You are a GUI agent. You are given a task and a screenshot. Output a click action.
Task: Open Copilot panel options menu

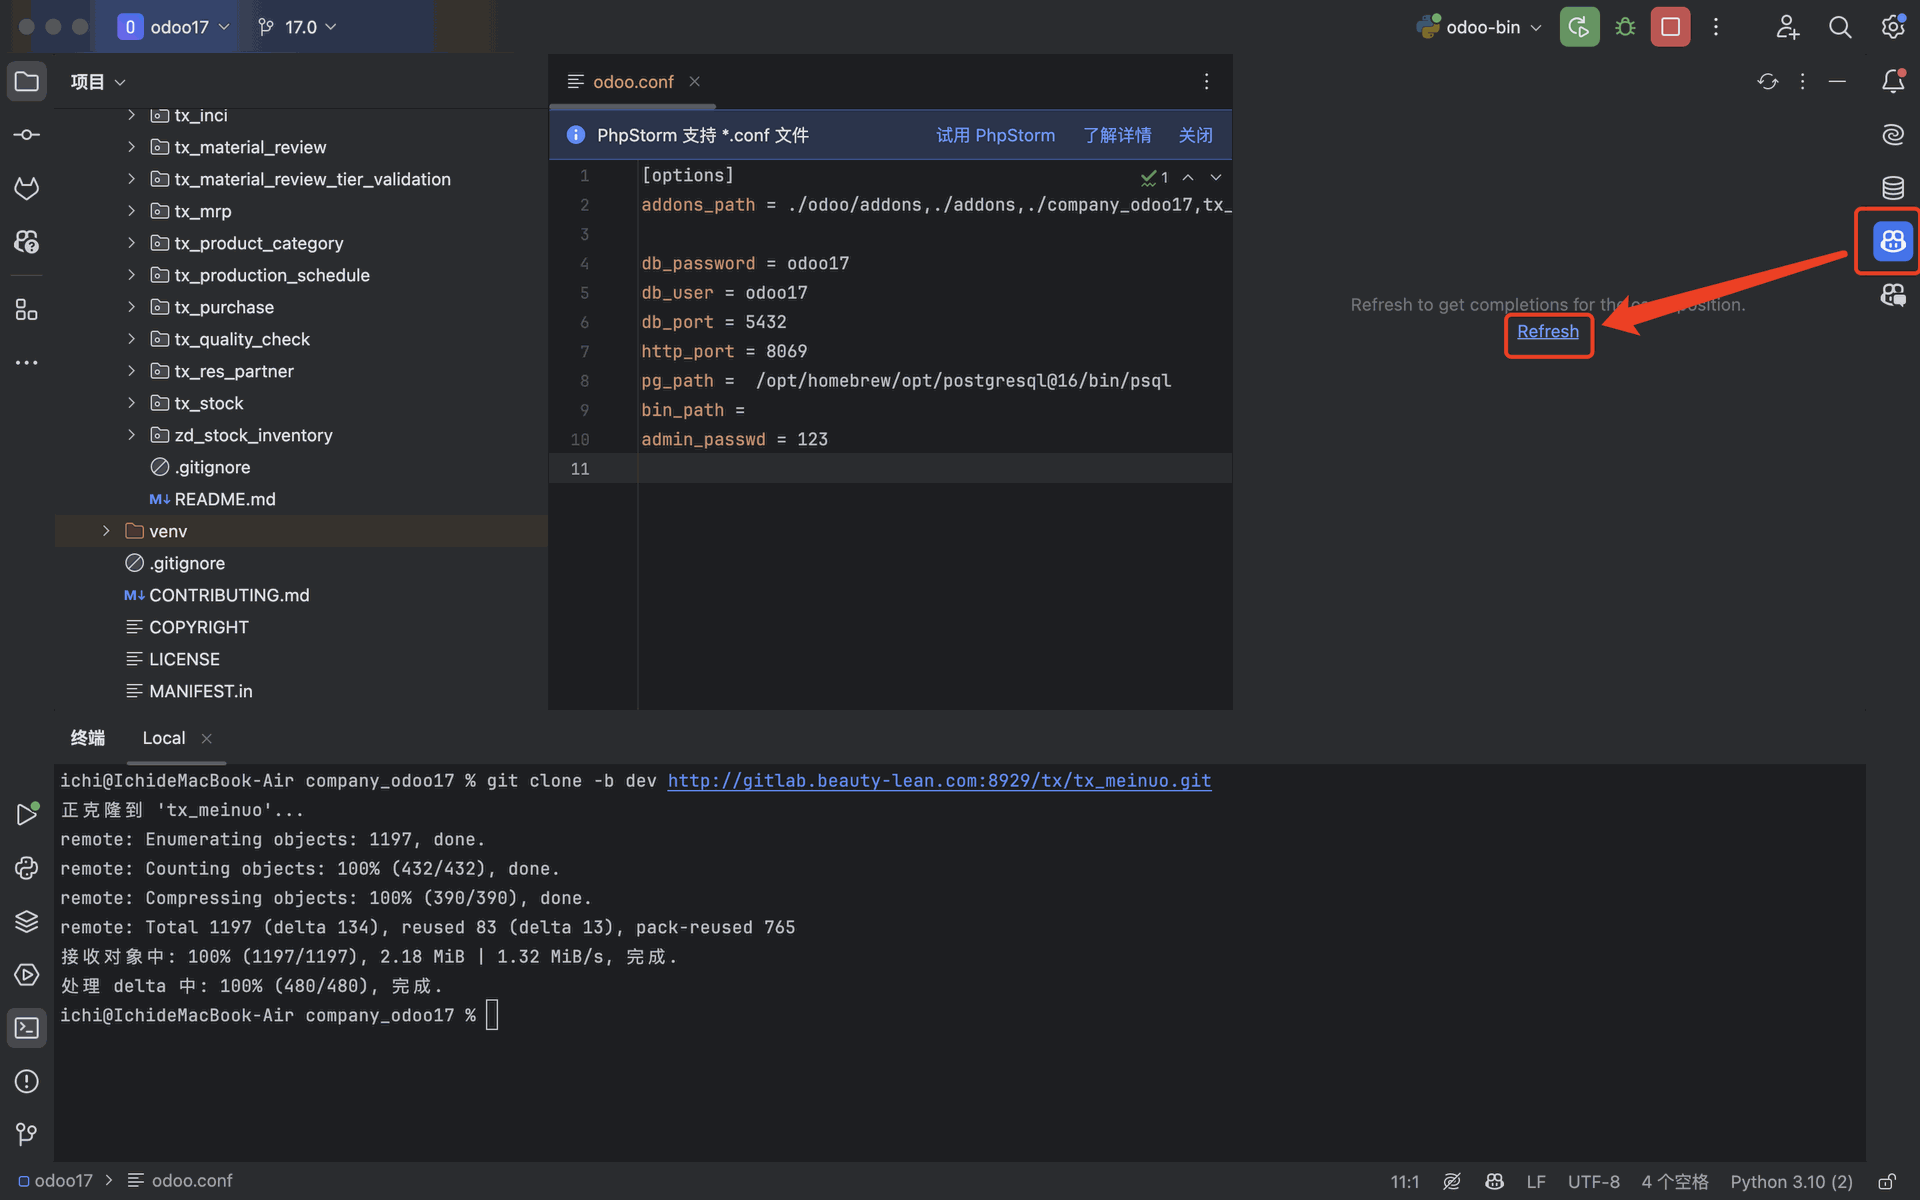(1803, 81)
